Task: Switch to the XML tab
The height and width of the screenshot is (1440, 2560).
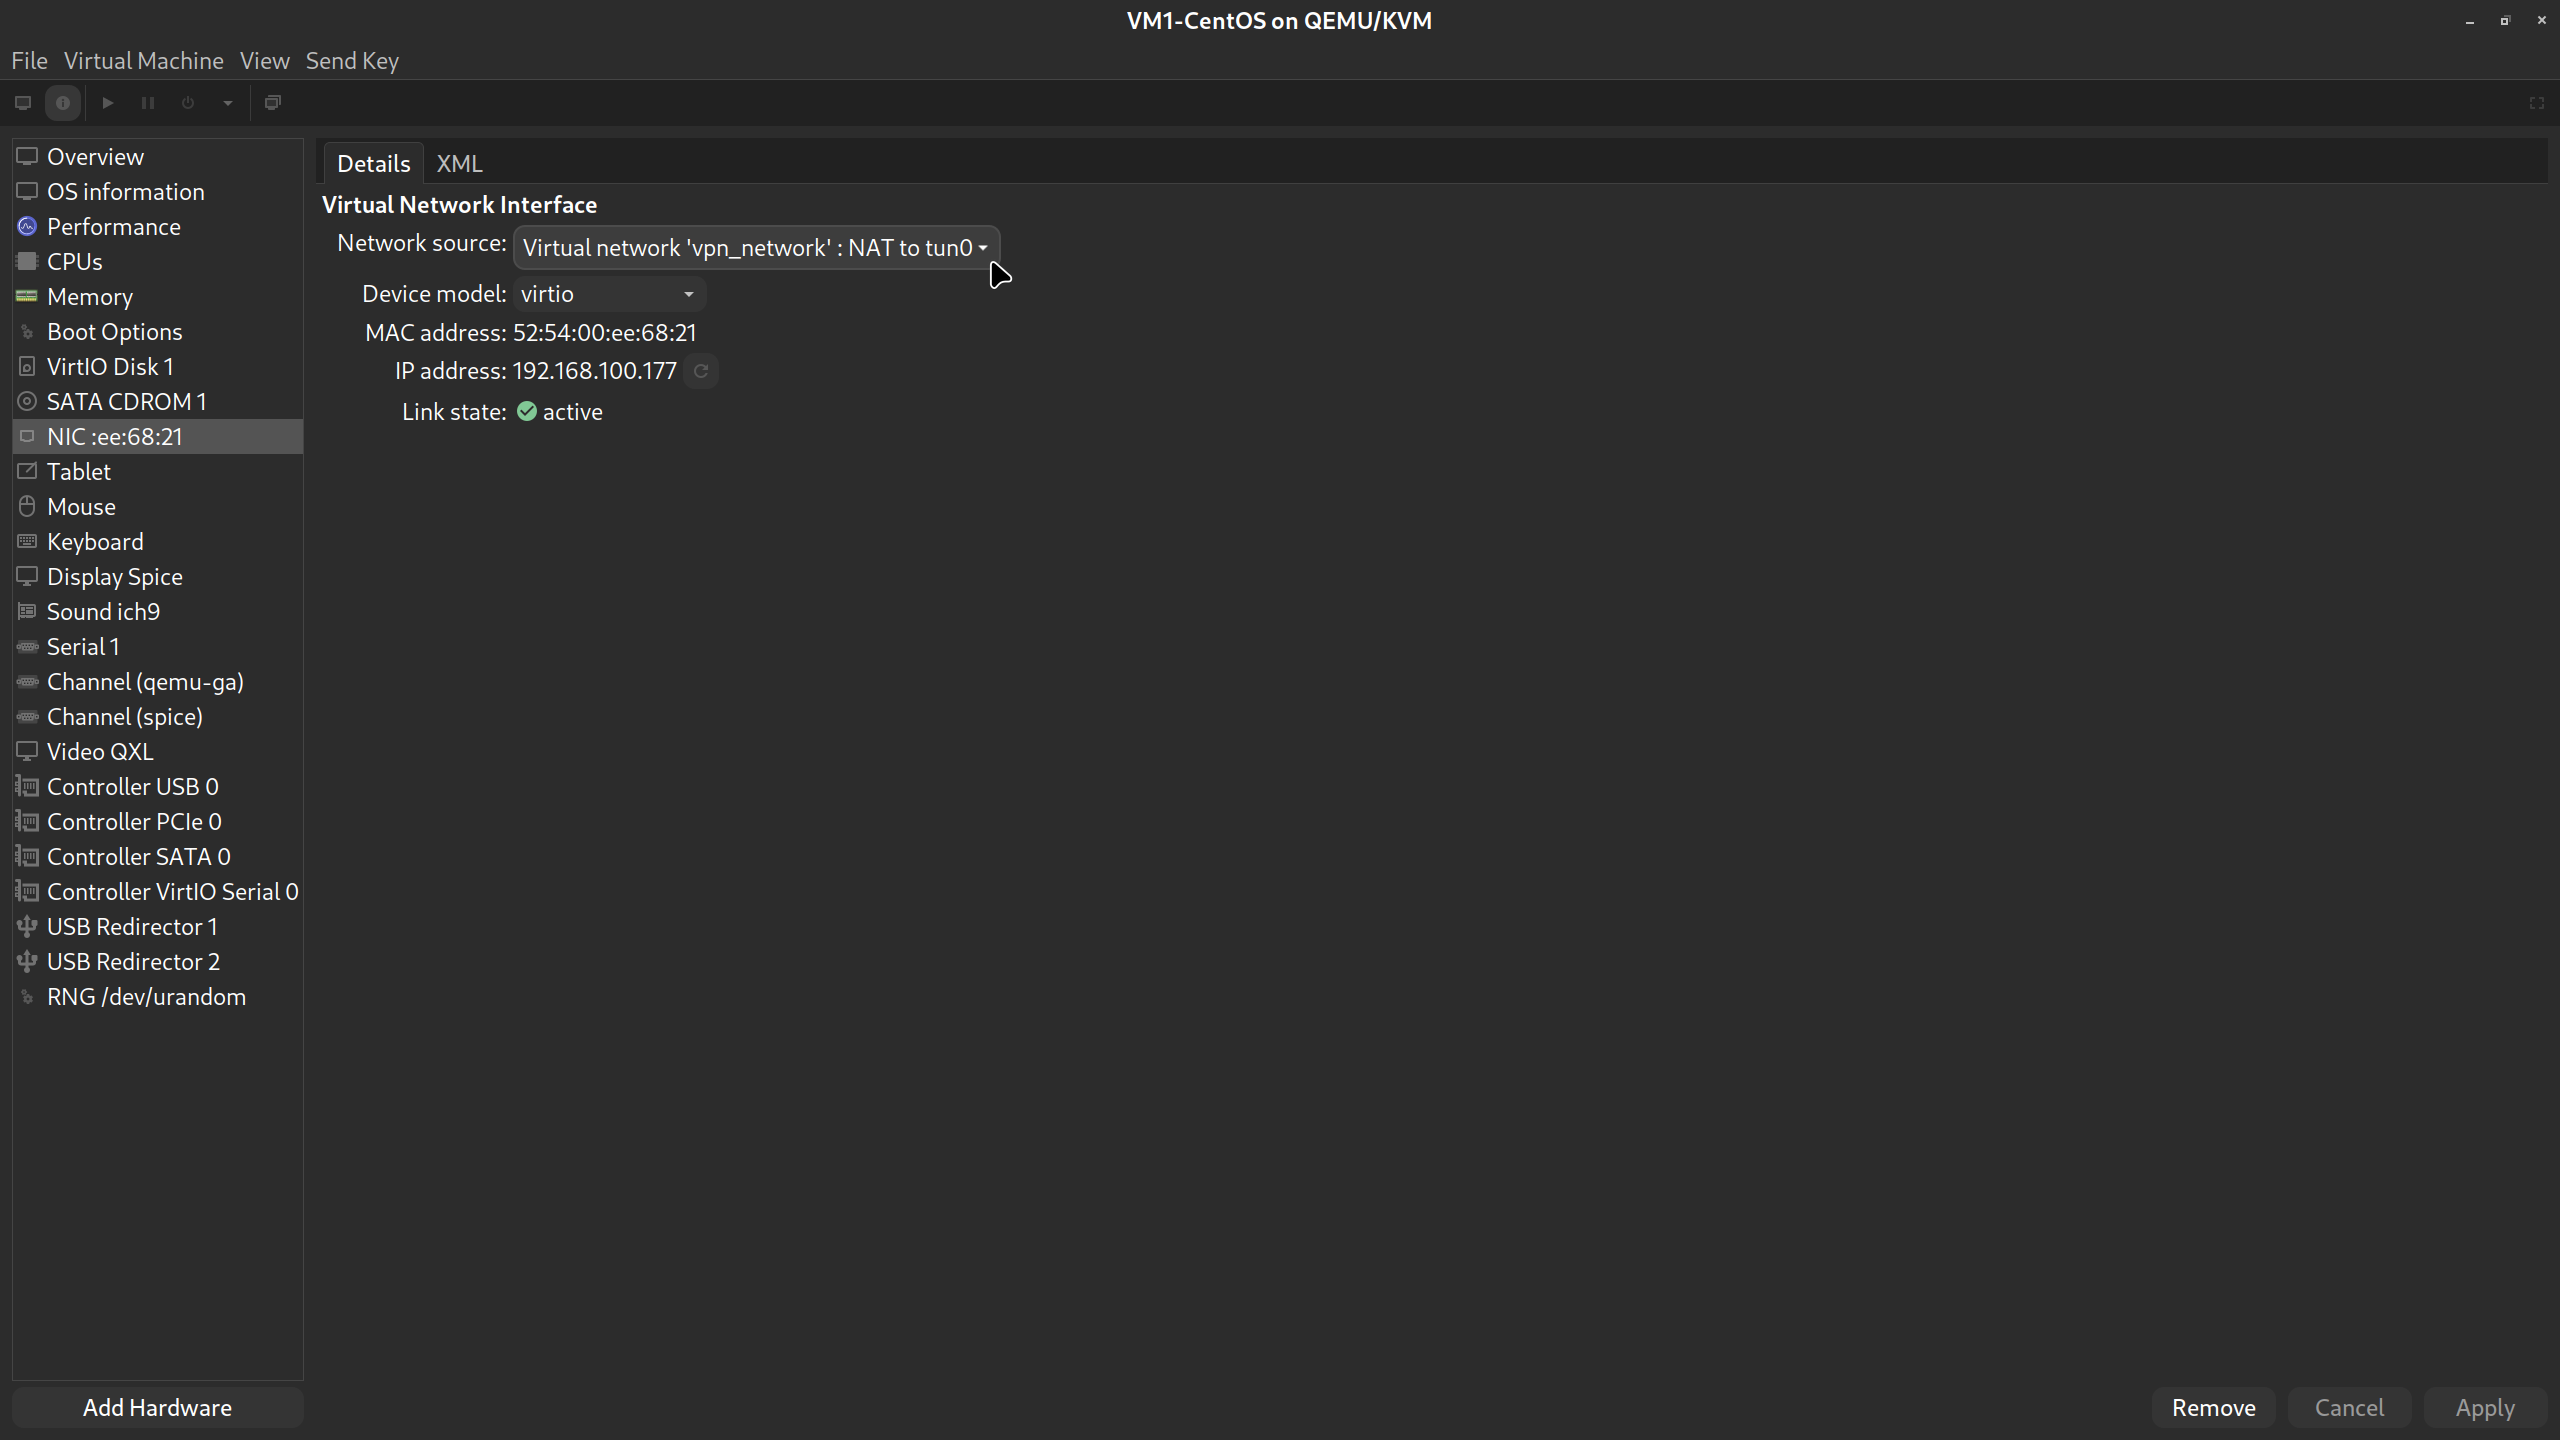Action: tap(458, 163)
